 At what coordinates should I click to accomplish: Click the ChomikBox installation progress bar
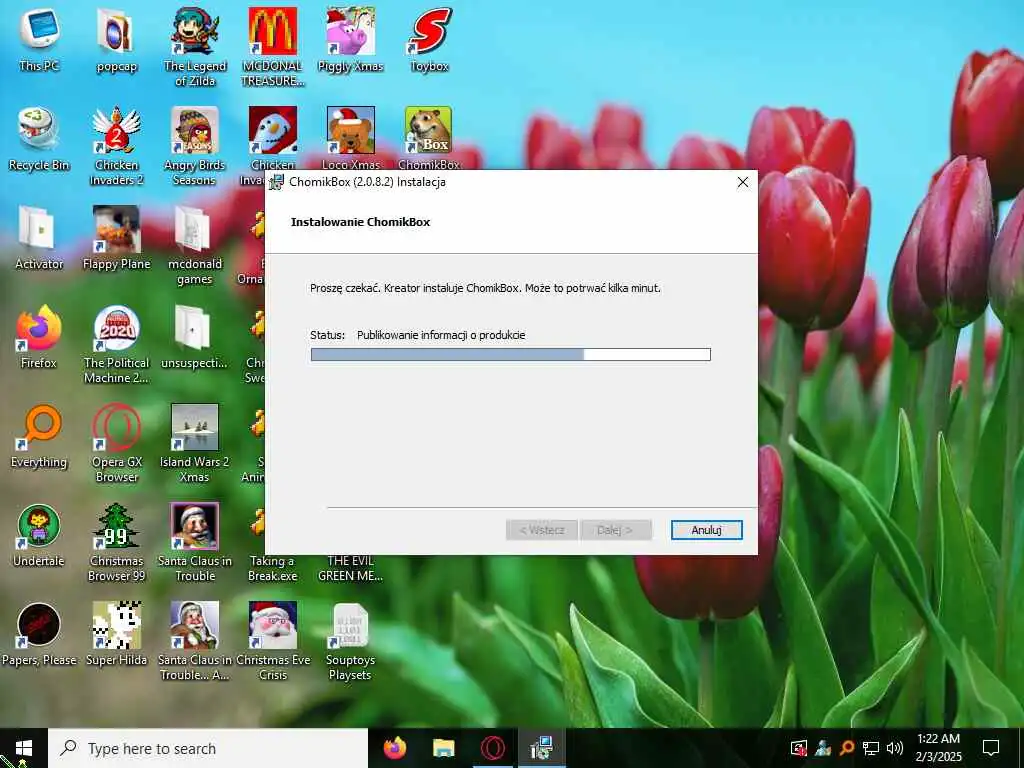(x=510, y=355)
